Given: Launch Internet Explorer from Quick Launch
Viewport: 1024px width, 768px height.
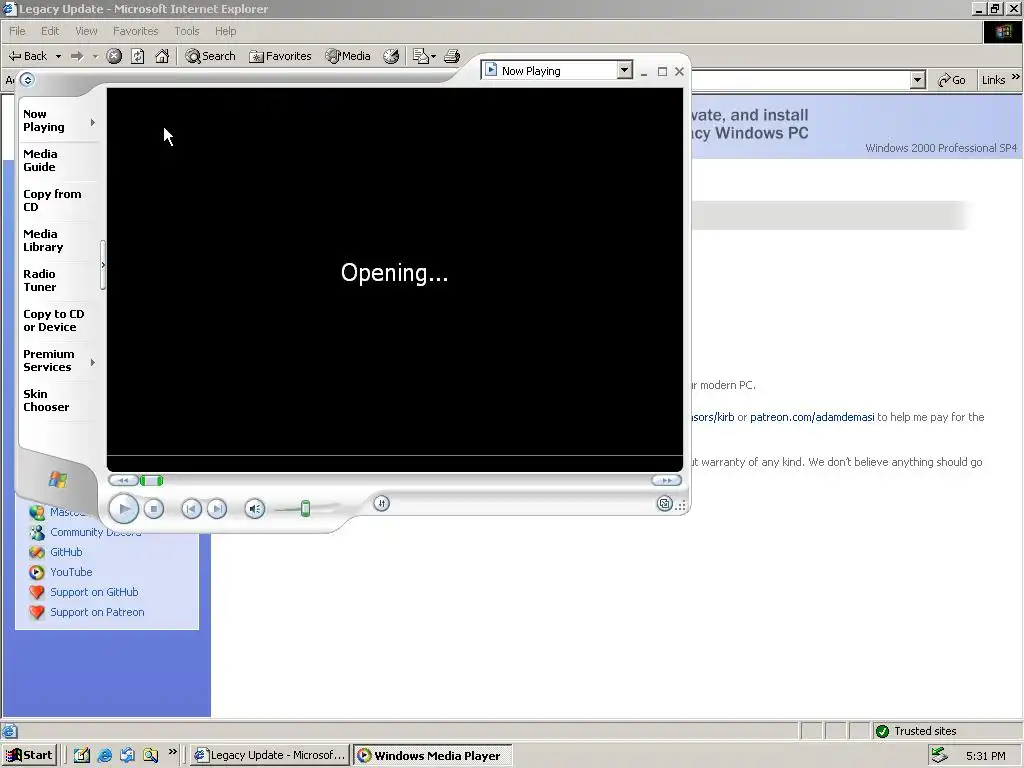Looking at the screenshot, I should click(x=104, y=755).
